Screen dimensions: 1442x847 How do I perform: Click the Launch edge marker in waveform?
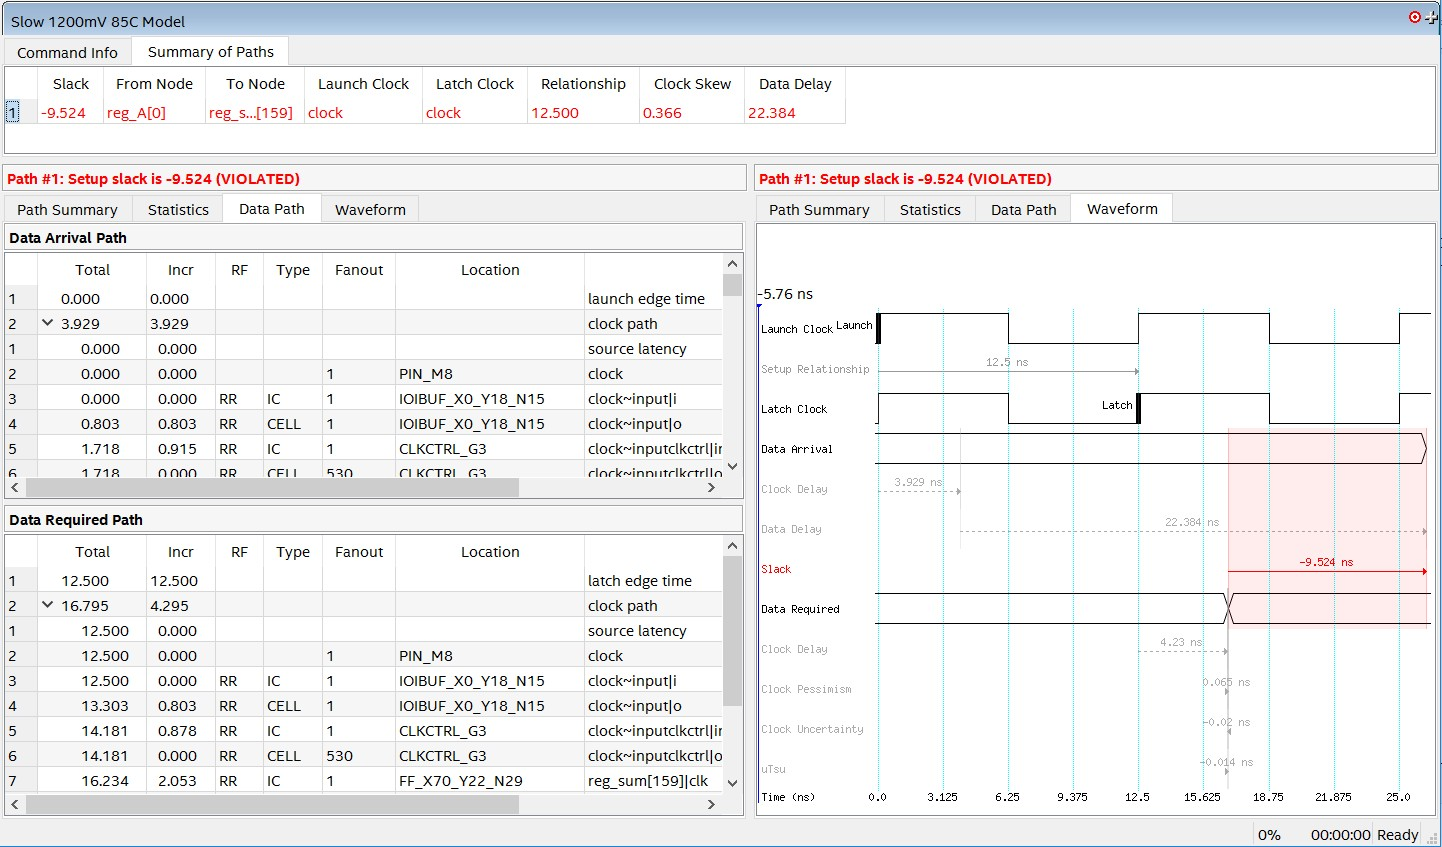(x=878, y=327)
